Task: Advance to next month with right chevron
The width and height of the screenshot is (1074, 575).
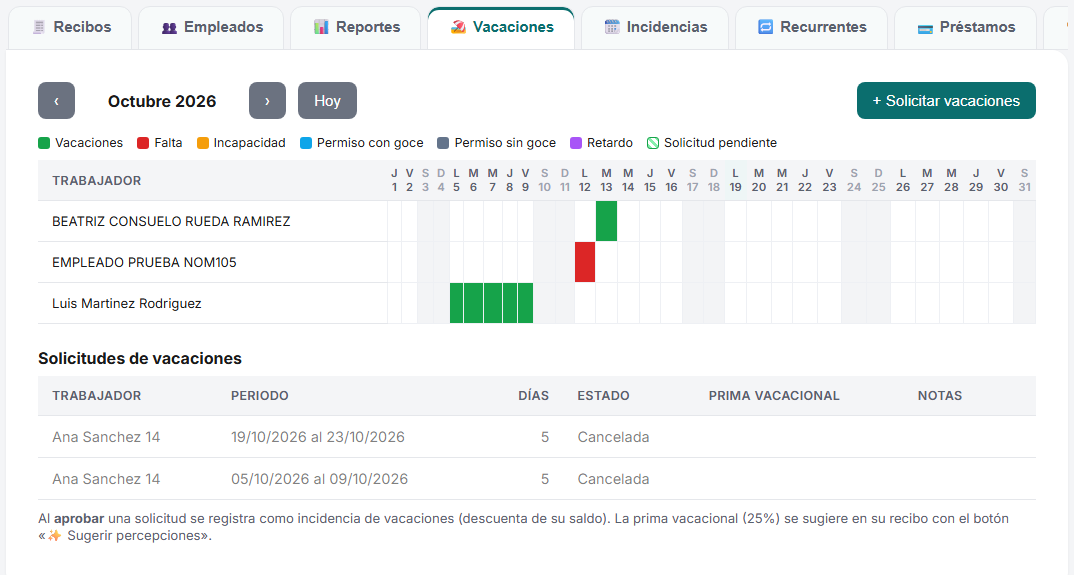Action: point(267,101)
